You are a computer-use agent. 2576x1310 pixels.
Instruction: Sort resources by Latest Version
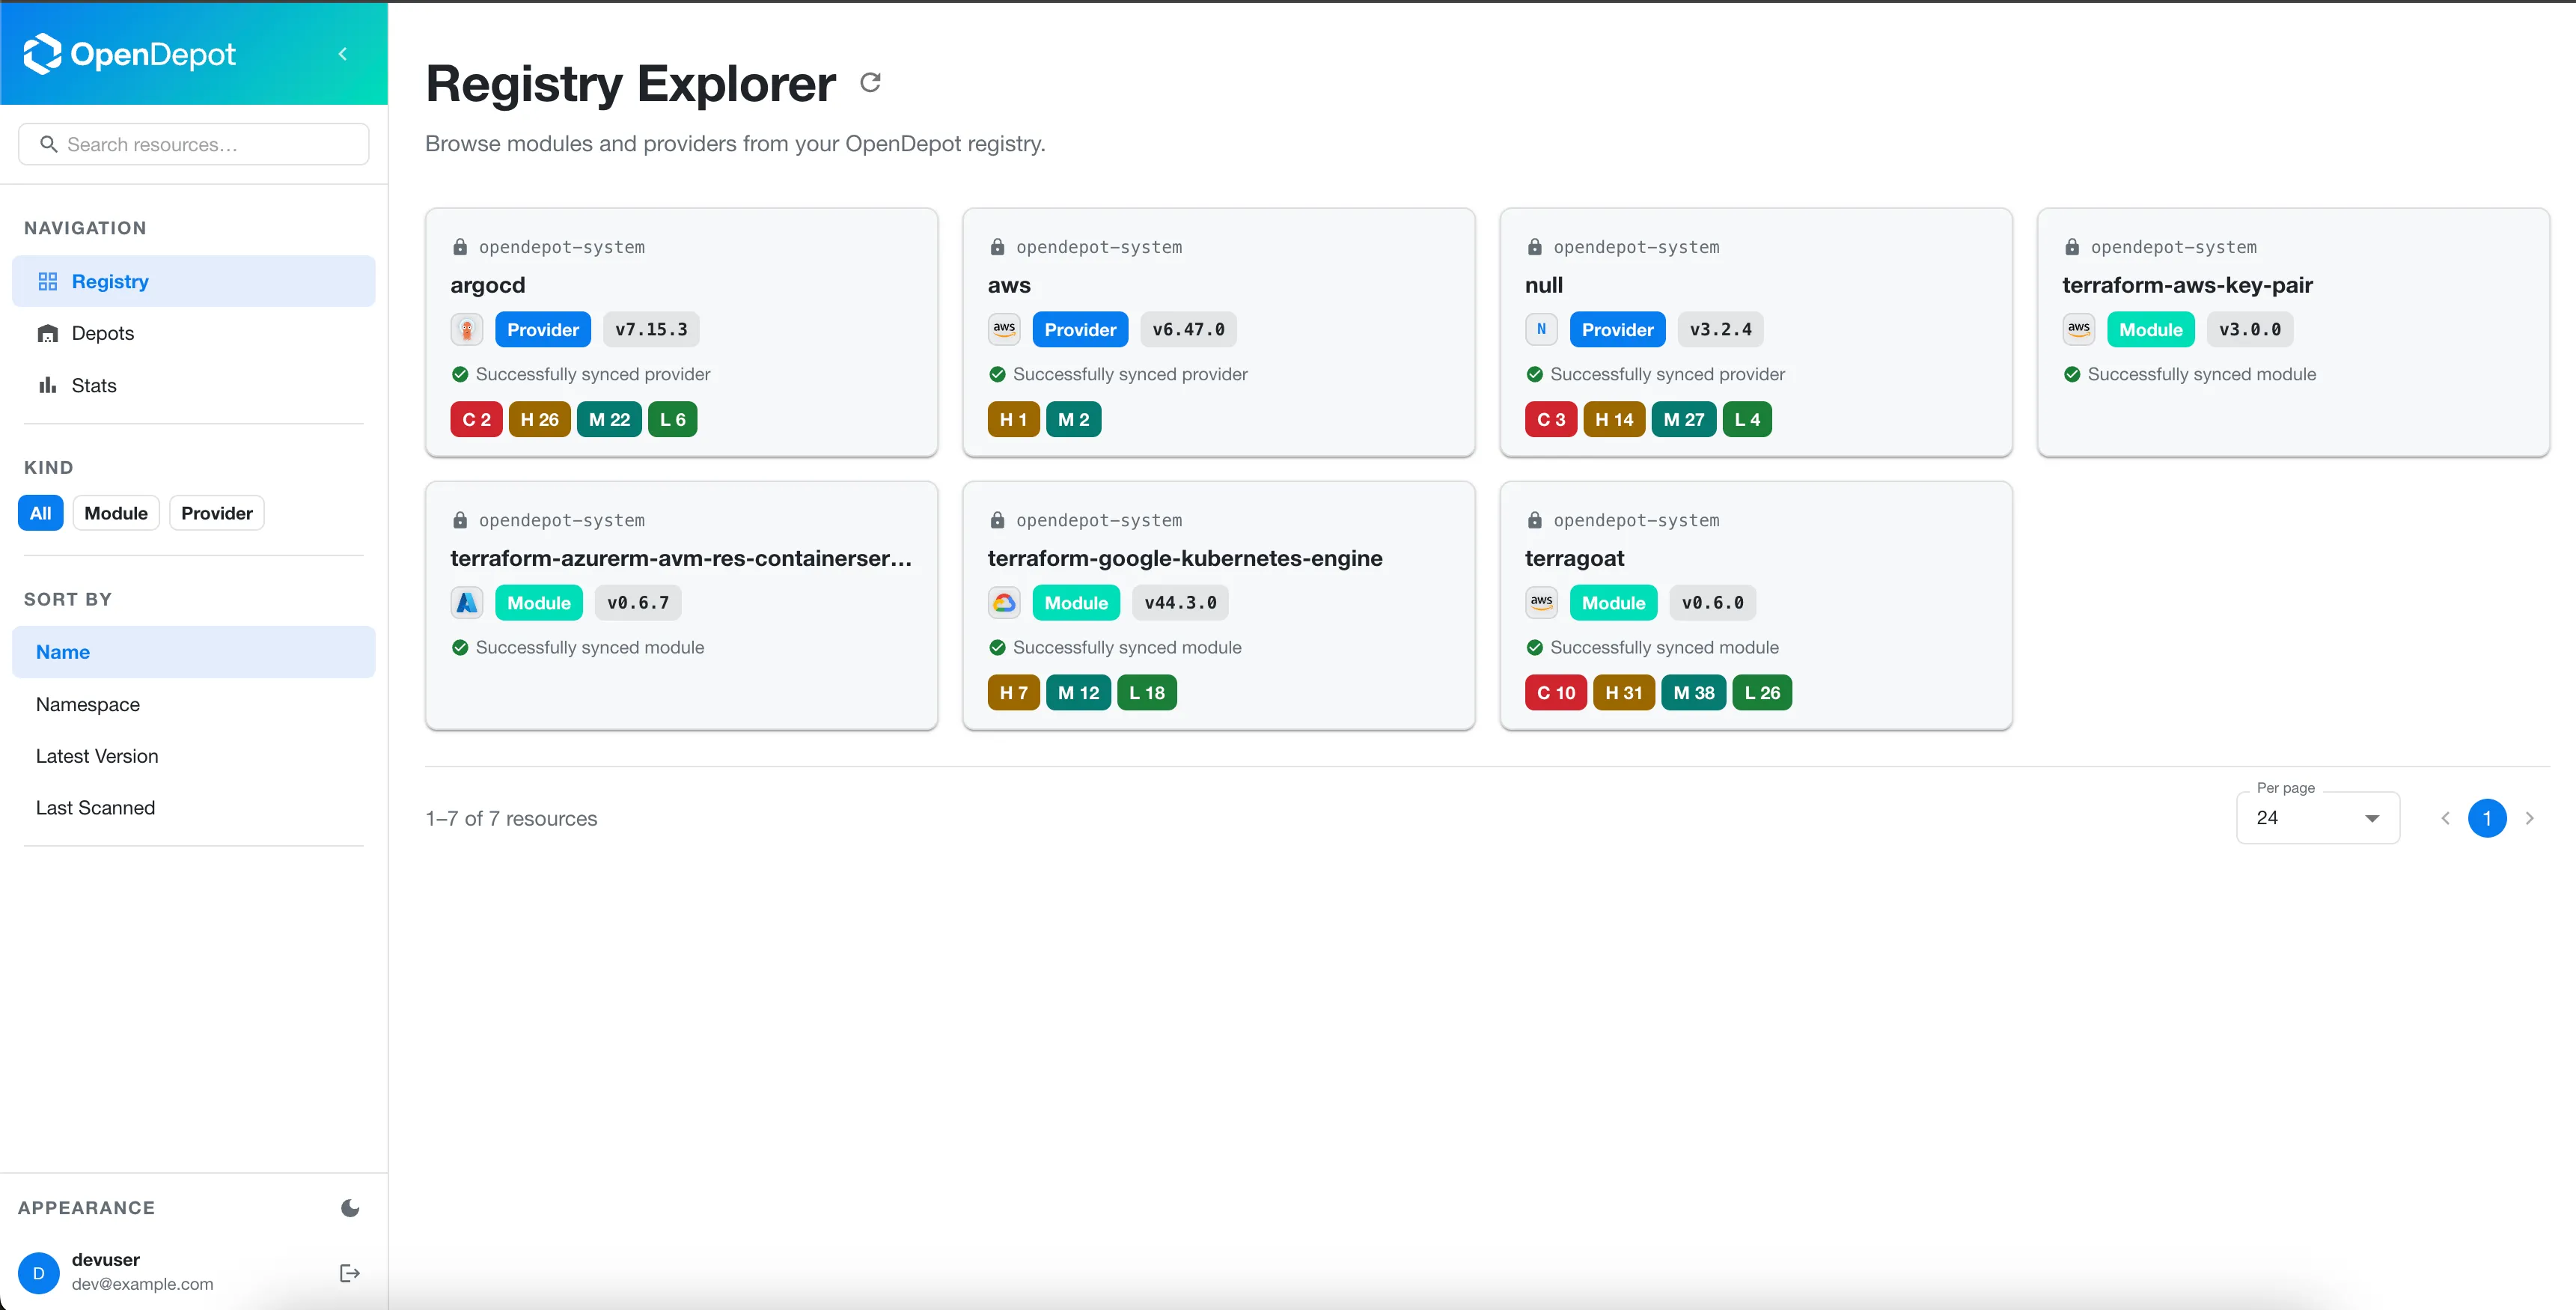(194, 757)
